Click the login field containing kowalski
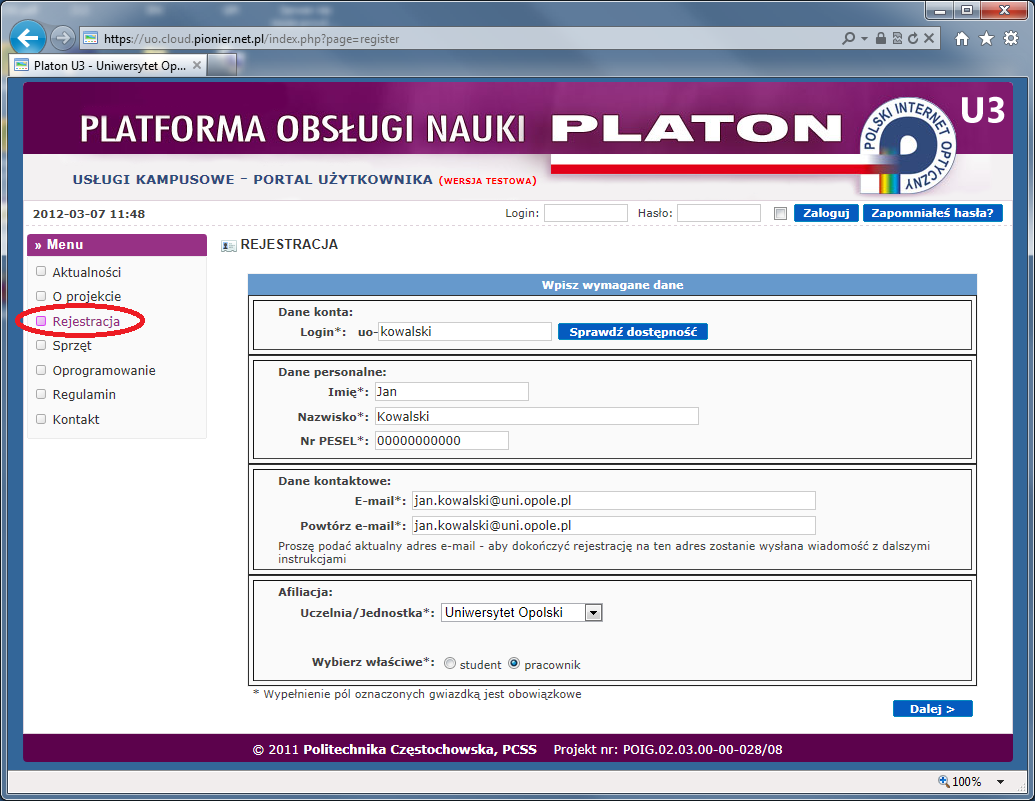Viewport: 1035px width, 801px height. coord(465,331)
